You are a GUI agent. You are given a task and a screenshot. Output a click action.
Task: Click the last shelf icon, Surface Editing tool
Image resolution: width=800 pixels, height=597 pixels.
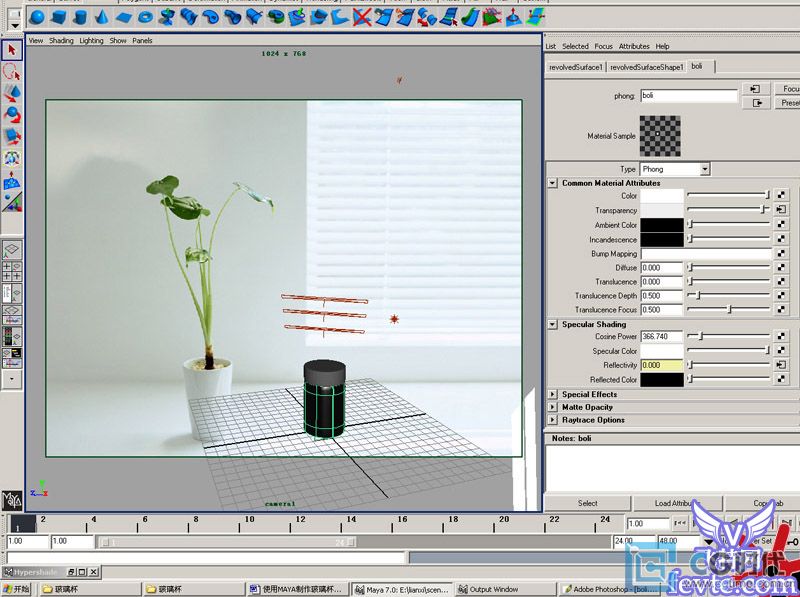tap(536, 18)
